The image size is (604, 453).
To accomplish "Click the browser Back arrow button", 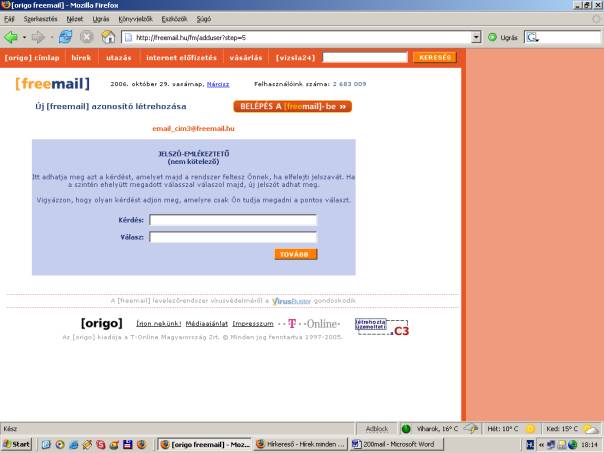I will (12, 37).
